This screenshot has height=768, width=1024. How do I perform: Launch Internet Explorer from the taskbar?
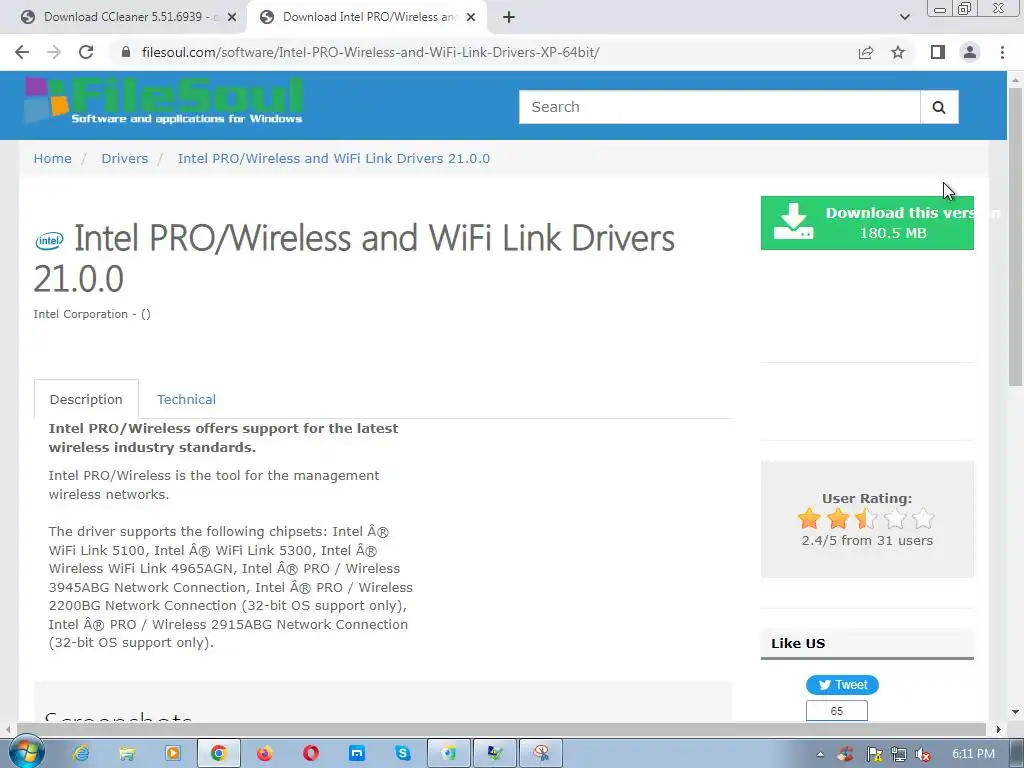point(81,753)
